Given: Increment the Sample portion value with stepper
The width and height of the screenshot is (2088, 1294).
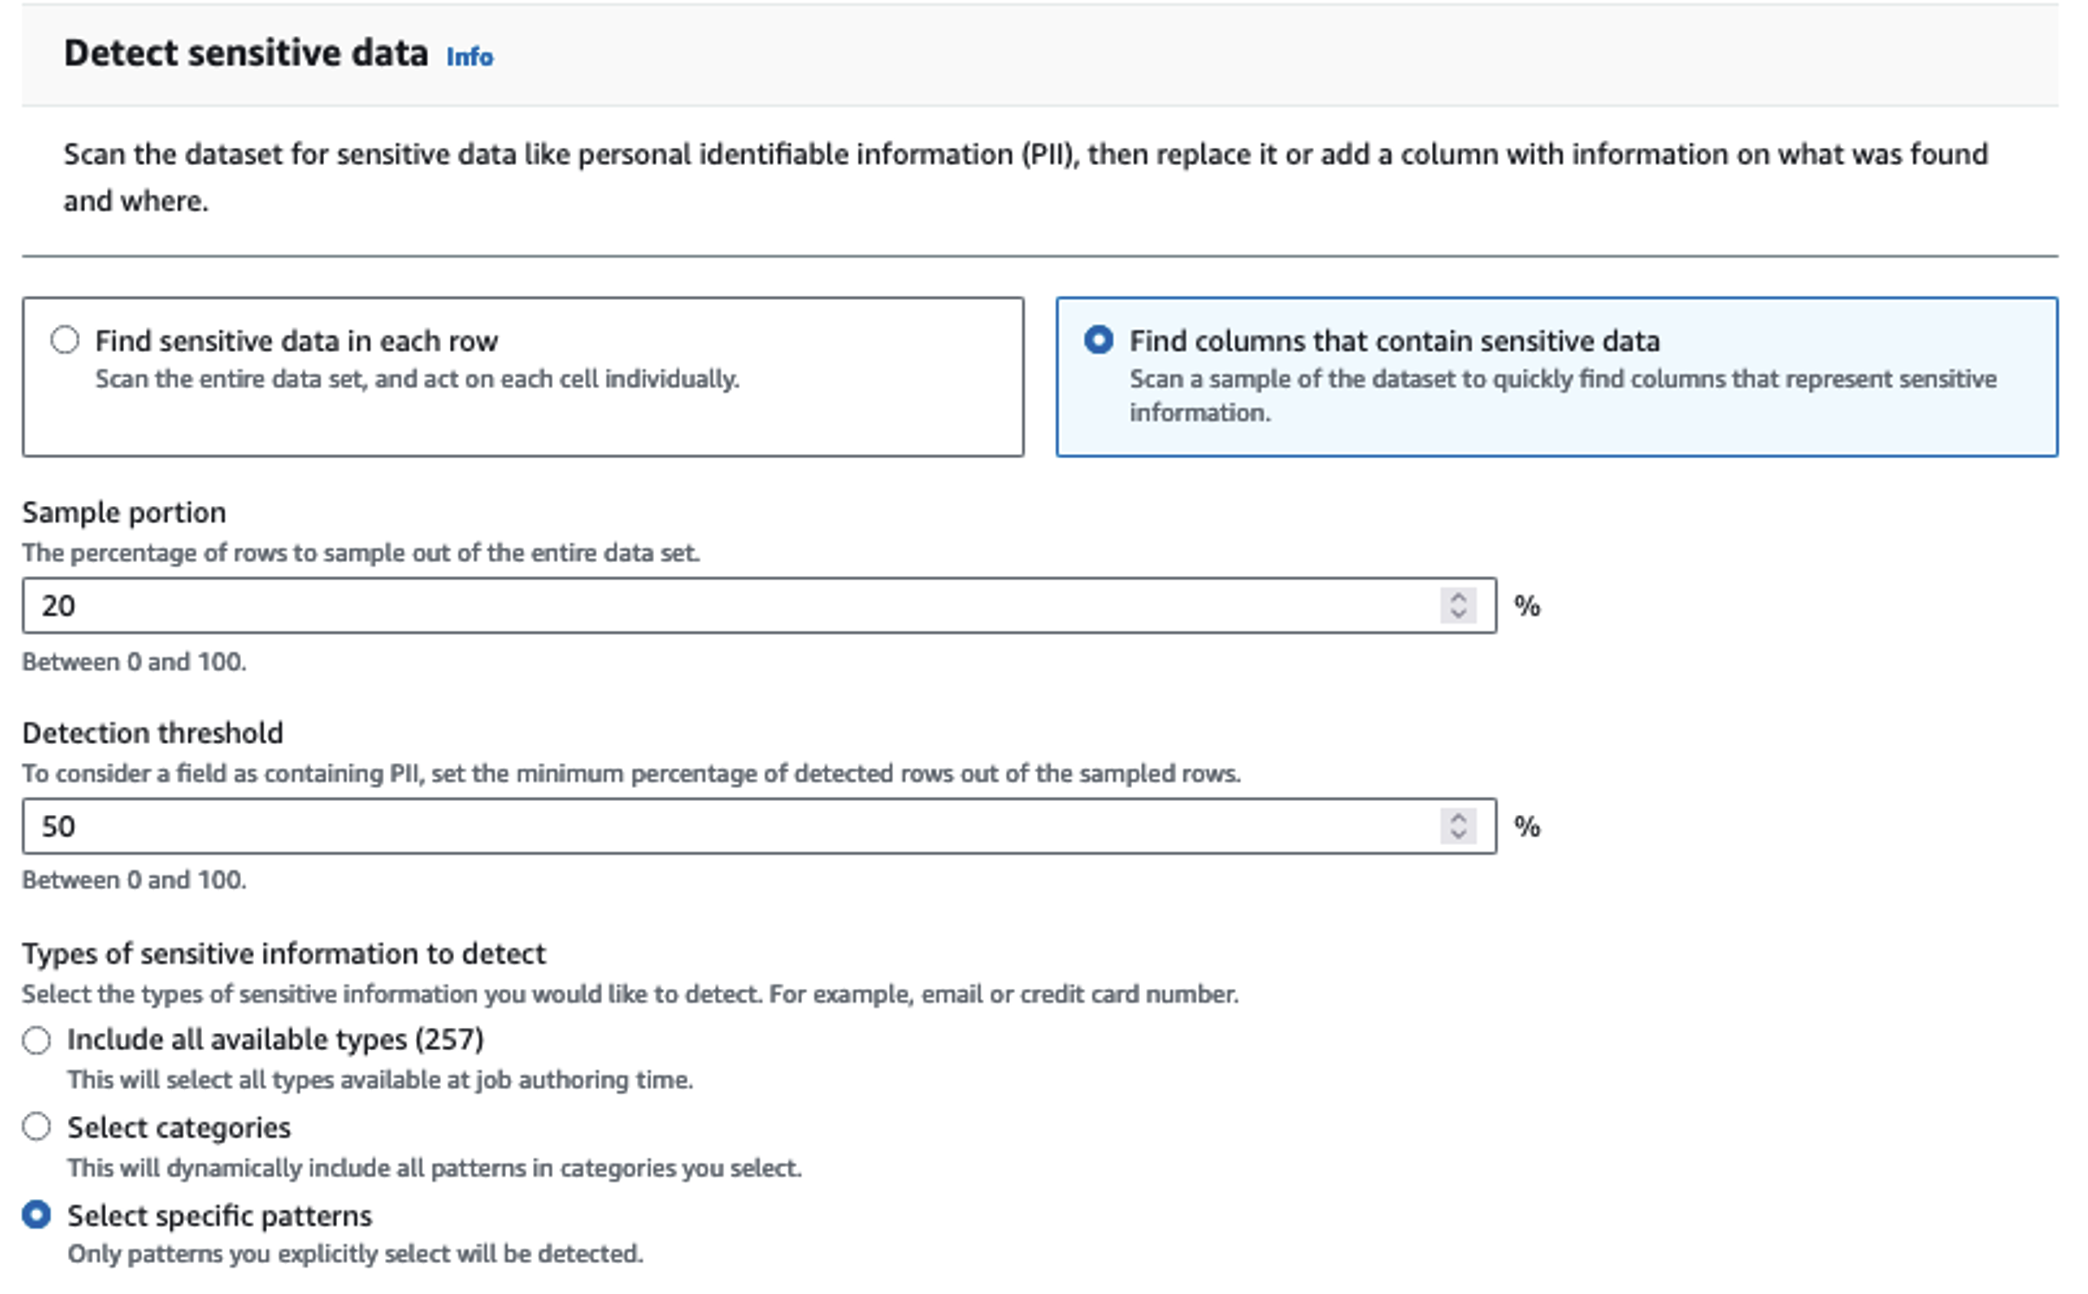Looking at the screenshot, I should pos(1459,597).
